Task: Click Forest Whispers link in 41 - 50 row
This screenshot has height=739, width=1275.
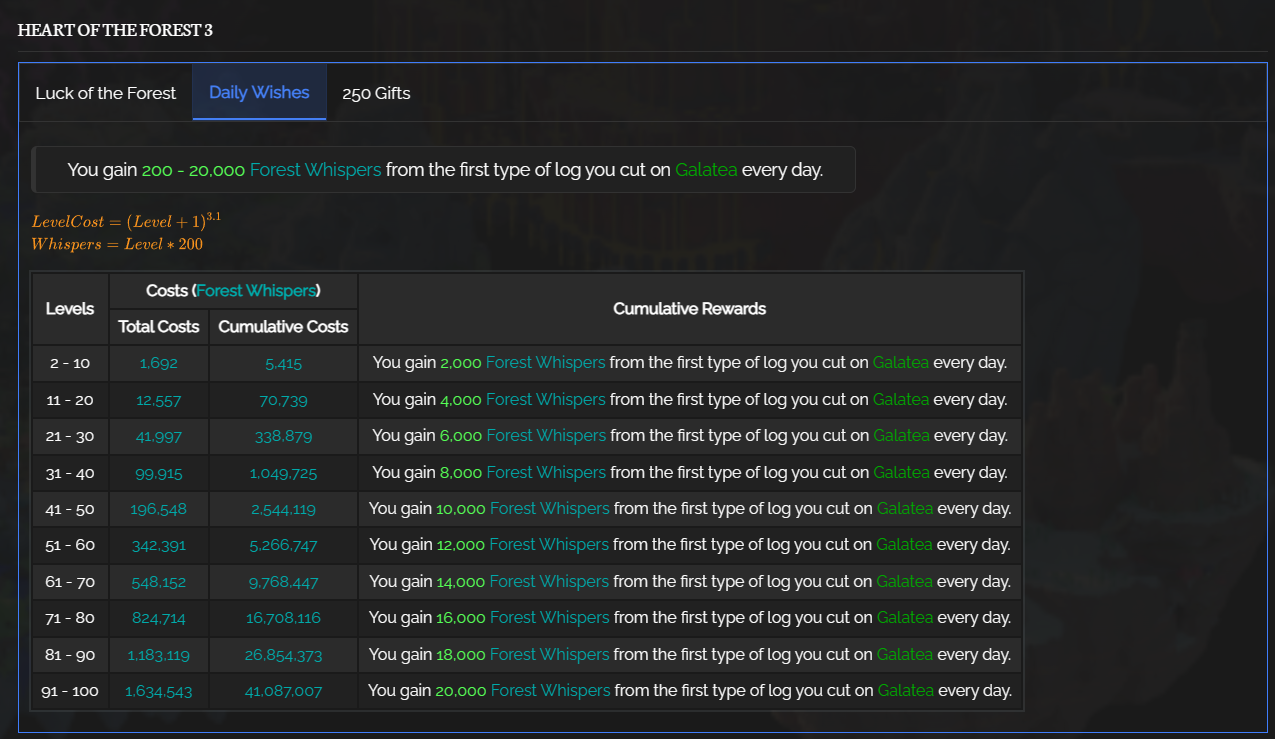Action: tap(549, 509)
